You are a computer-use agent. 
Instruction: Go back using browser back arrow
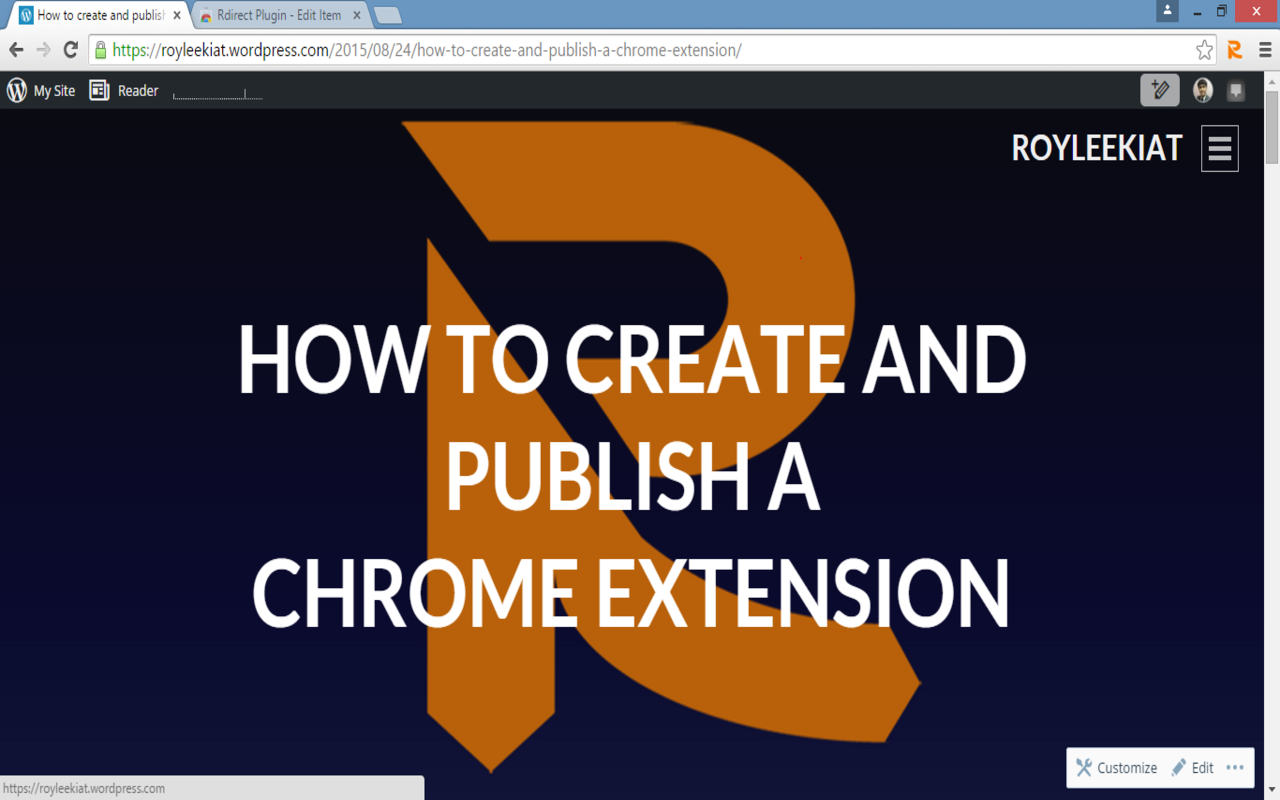(16, 50)
